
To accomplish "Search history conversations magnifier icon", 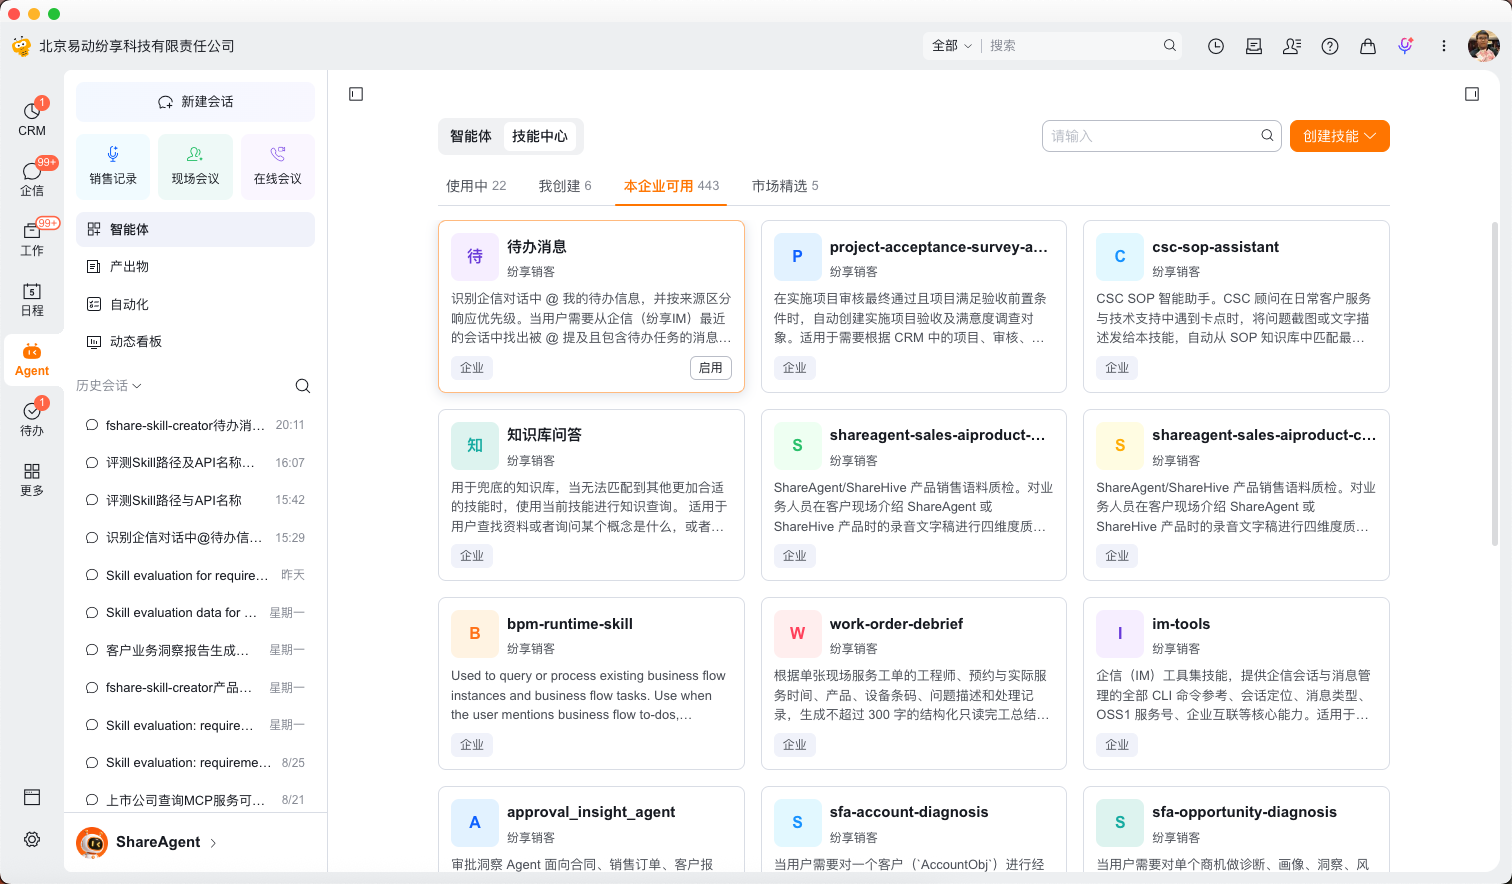I will [x=303, y=386].
